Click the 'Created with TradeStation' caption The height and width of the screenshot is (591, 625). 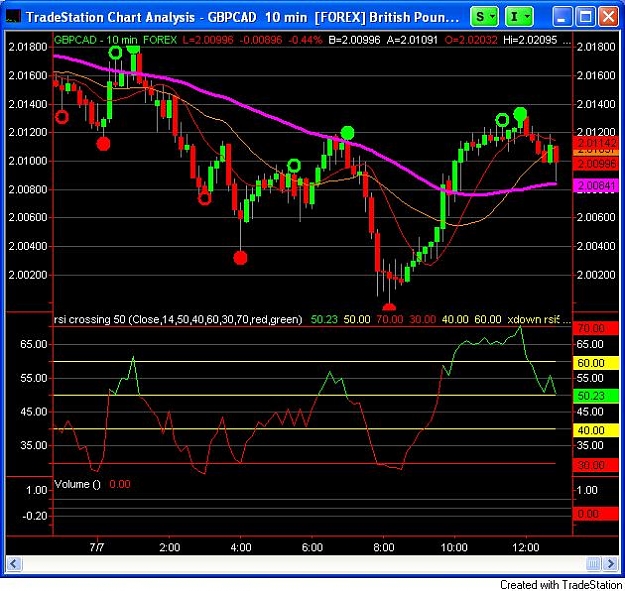[561, 584]
